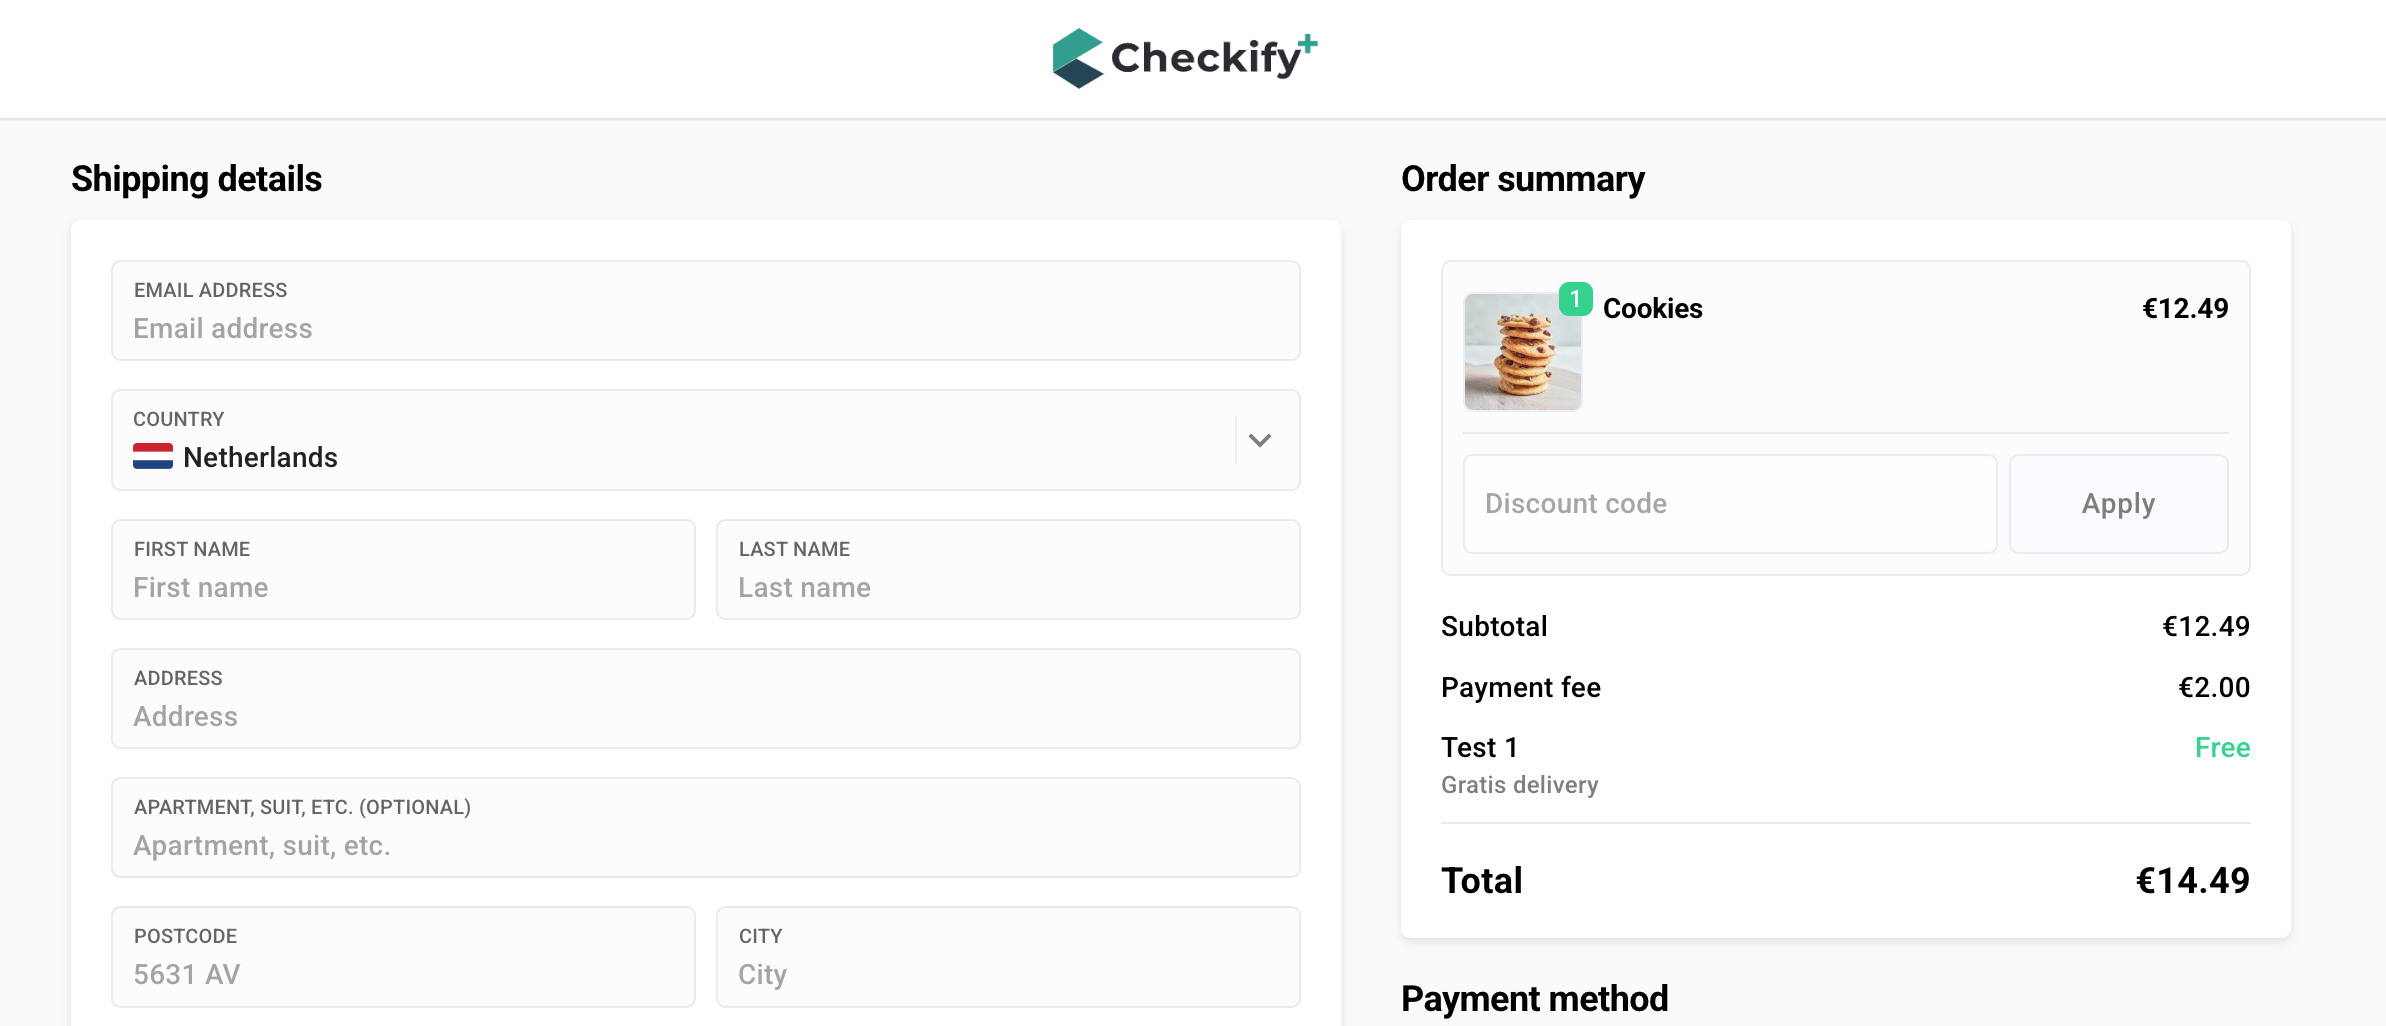Screen dimensions: 2386x1026
Task: Click the Checkify logo in the header
Action: (x=1185, y=58)
